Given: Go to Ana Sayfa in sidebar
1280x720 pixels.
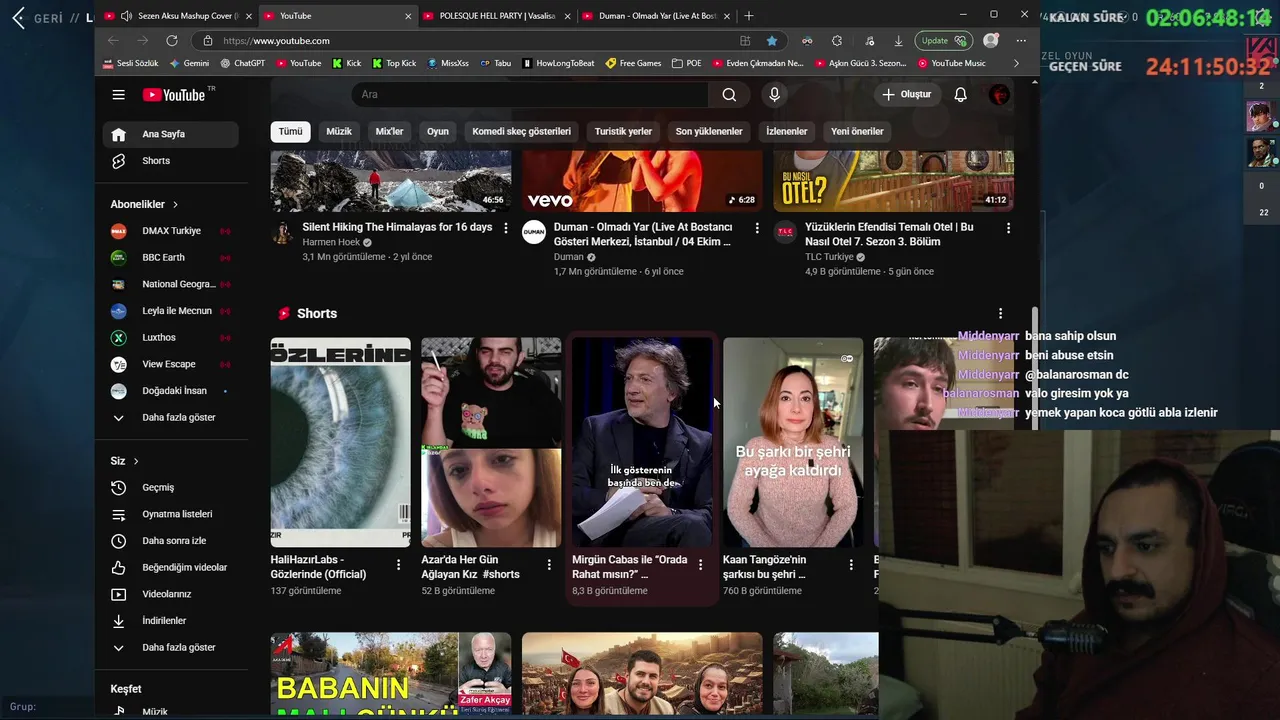Looking at the screenshot, I should point(170,134).
